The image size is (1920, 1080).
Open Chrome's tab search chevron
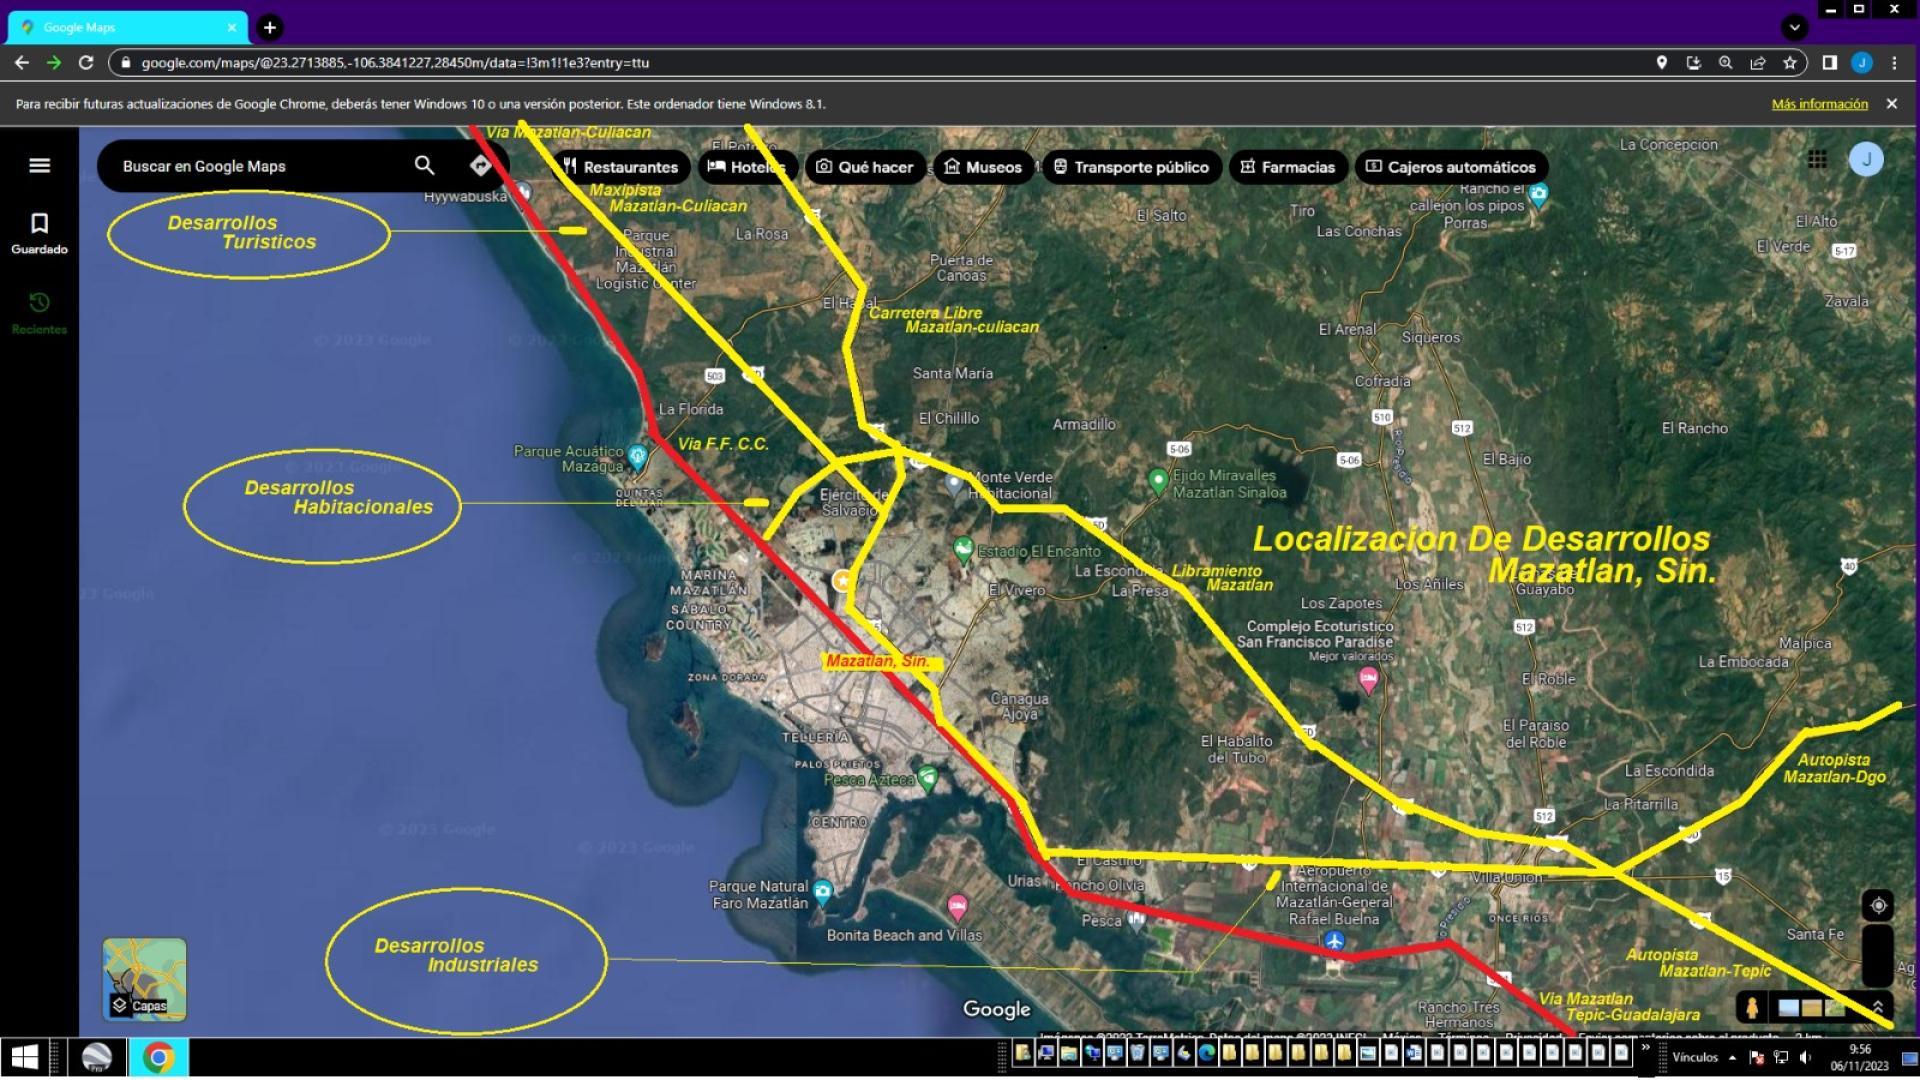[1794, 27]
